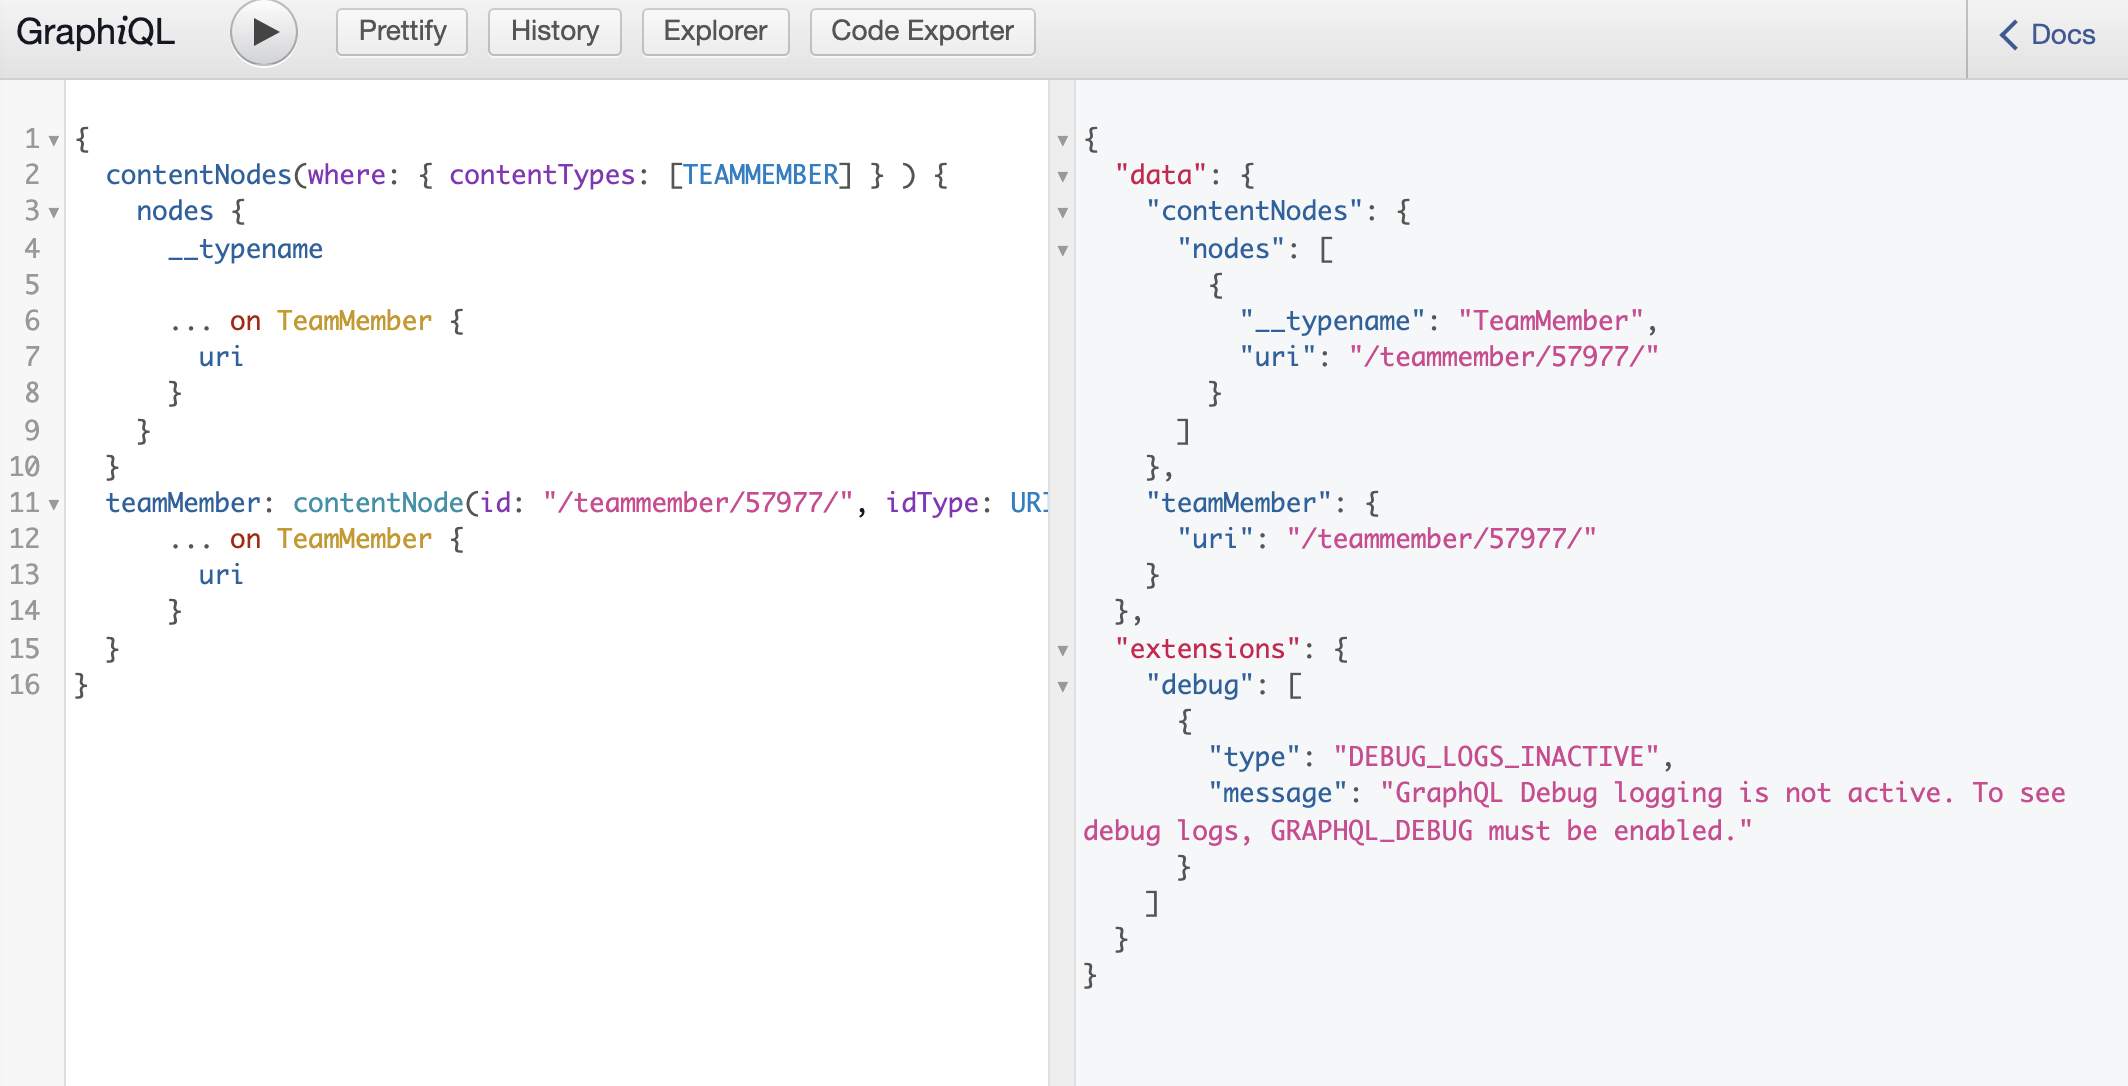This screenshot has width=2128, height=1086.
Task: Open the Docs panel via the chevron icon
Action: (x=2010, y=34)
